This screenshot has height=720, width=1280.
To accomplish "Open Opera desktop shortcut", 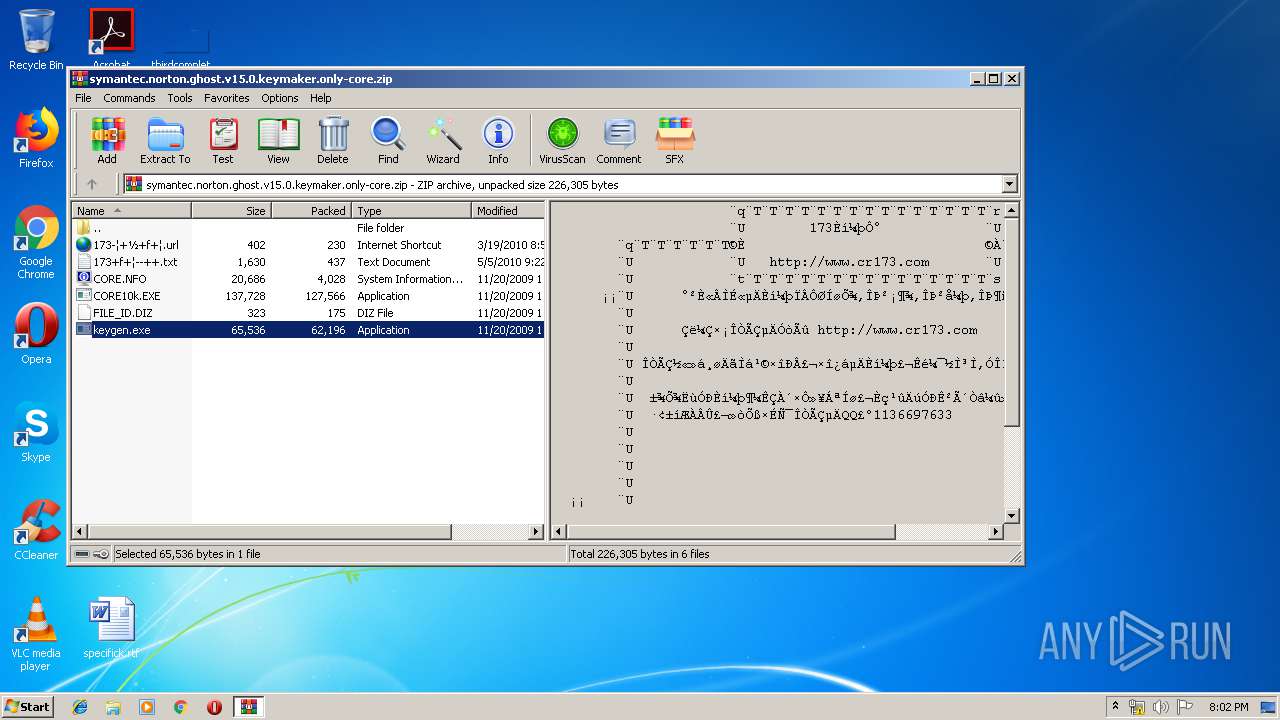I will click(x=36, y=334).
